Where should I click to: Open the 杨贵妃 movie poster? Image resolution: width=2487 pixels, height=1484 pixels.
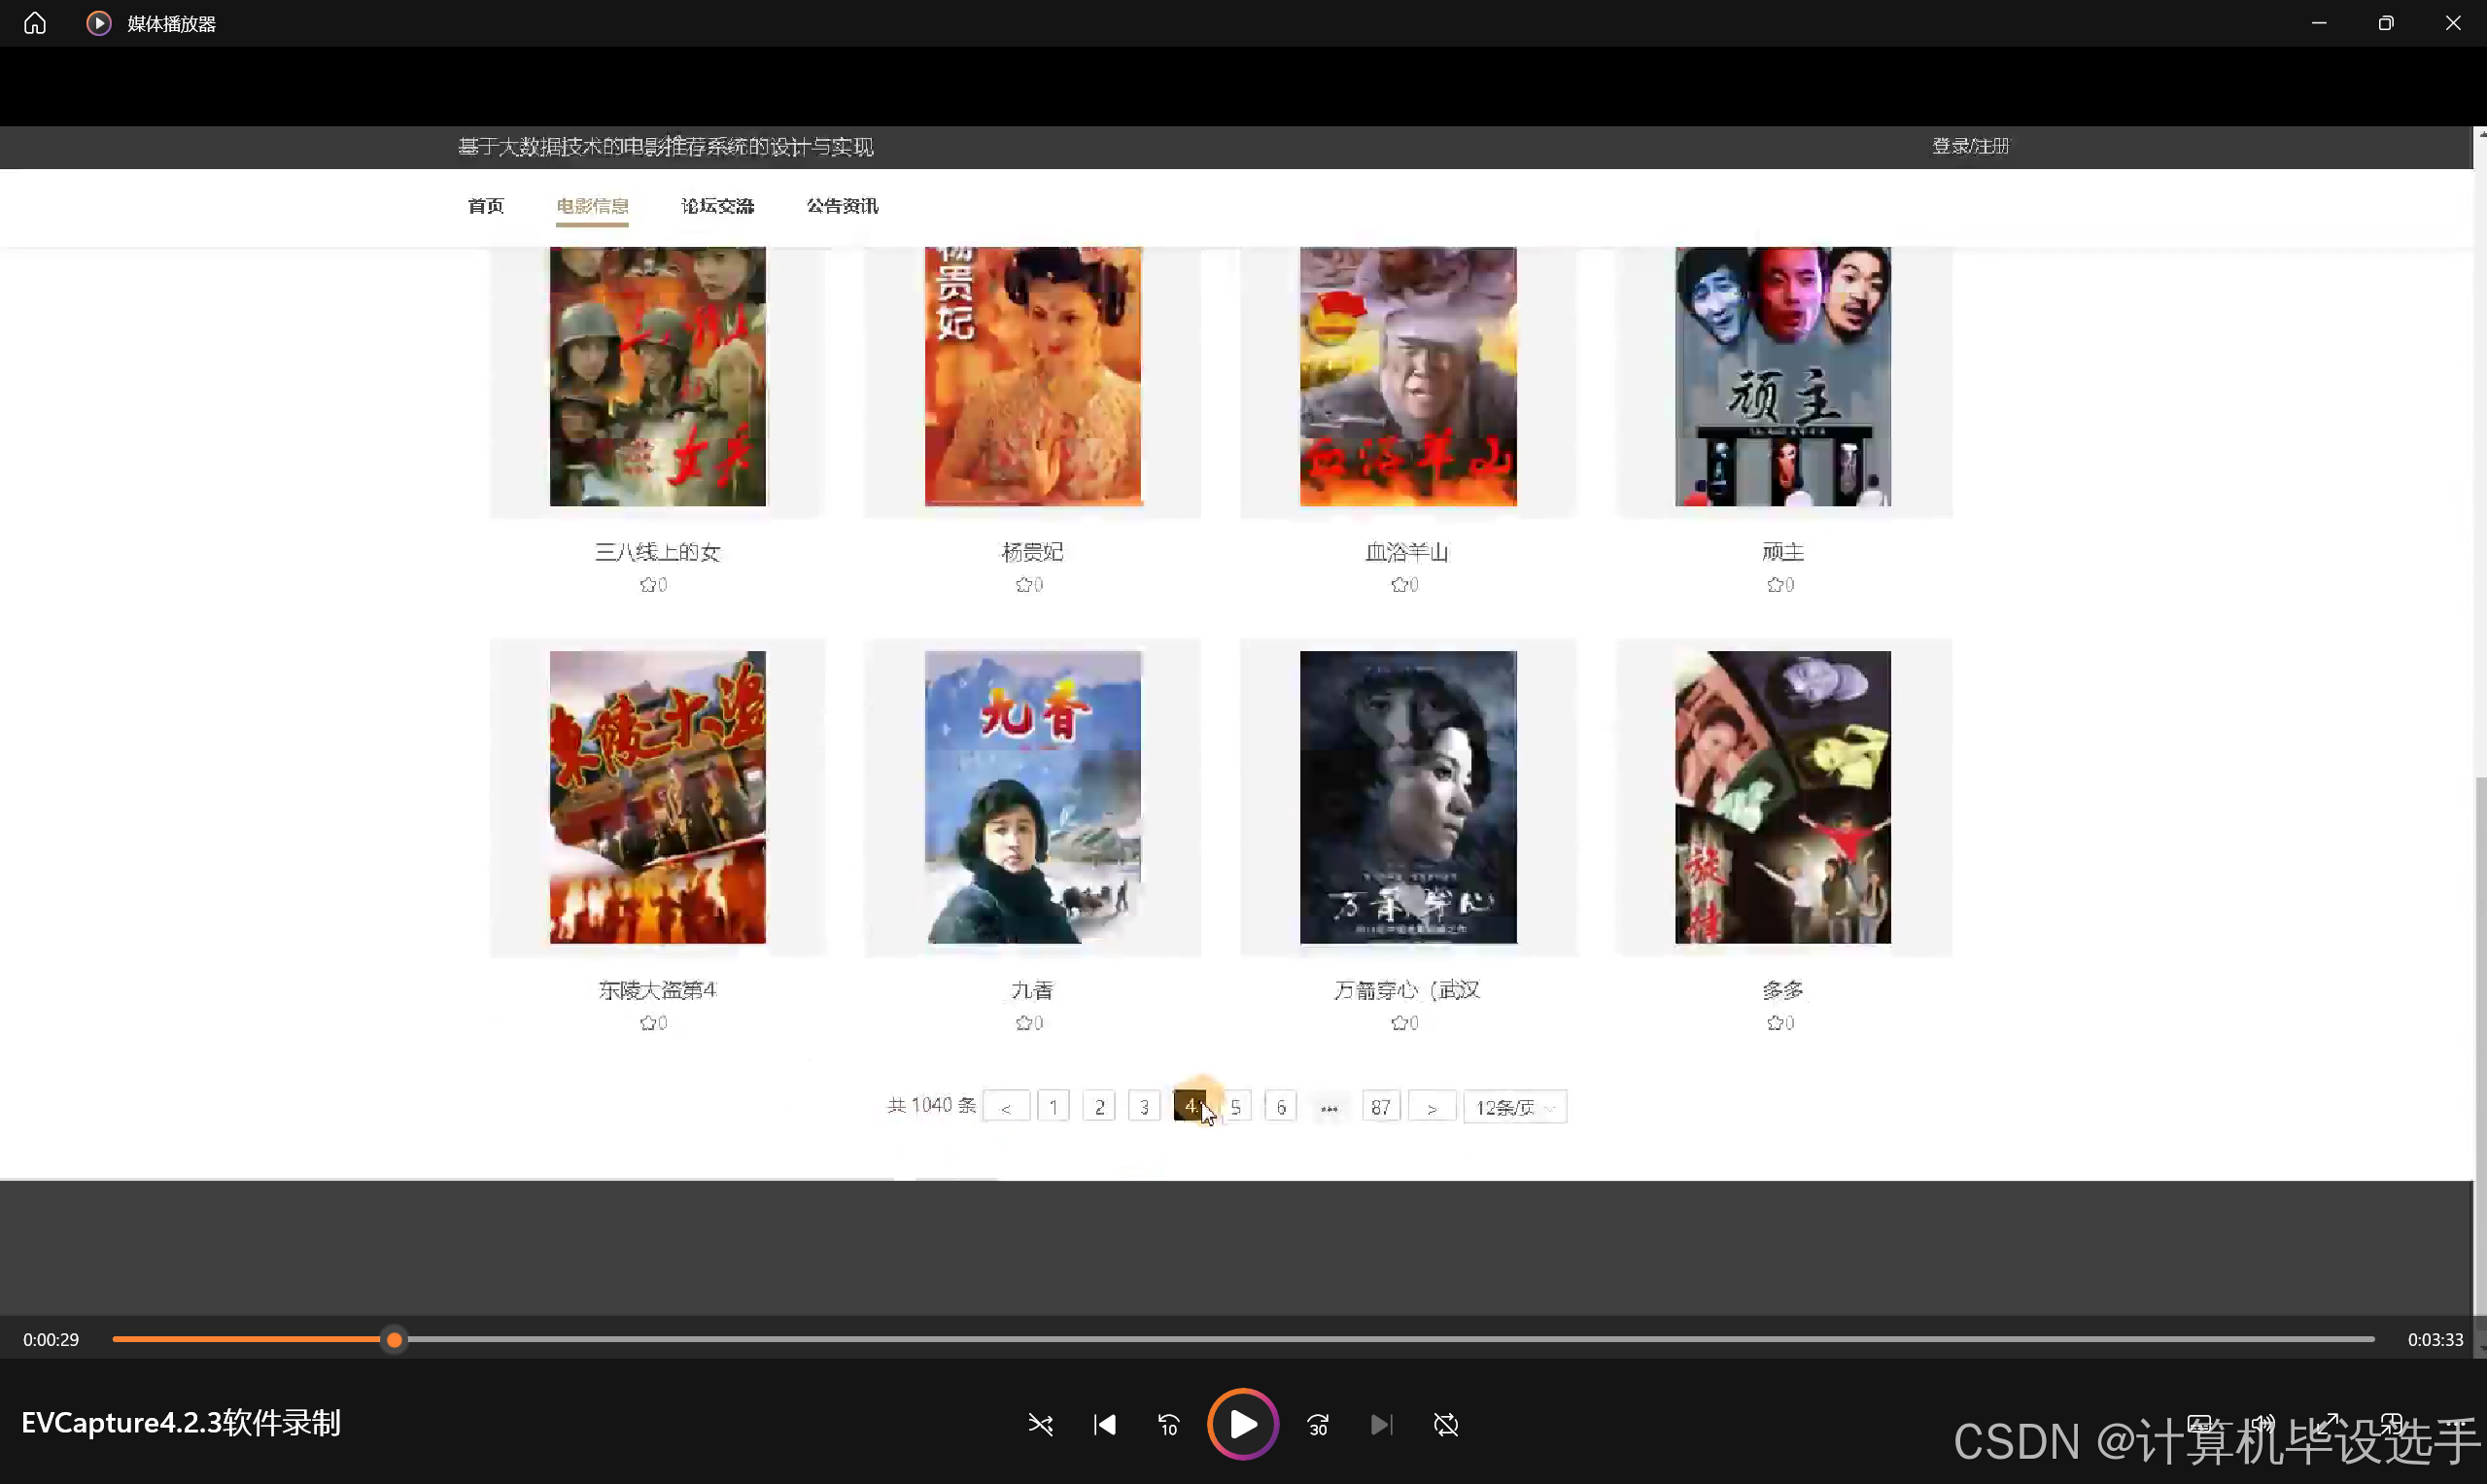point(1032,376)
